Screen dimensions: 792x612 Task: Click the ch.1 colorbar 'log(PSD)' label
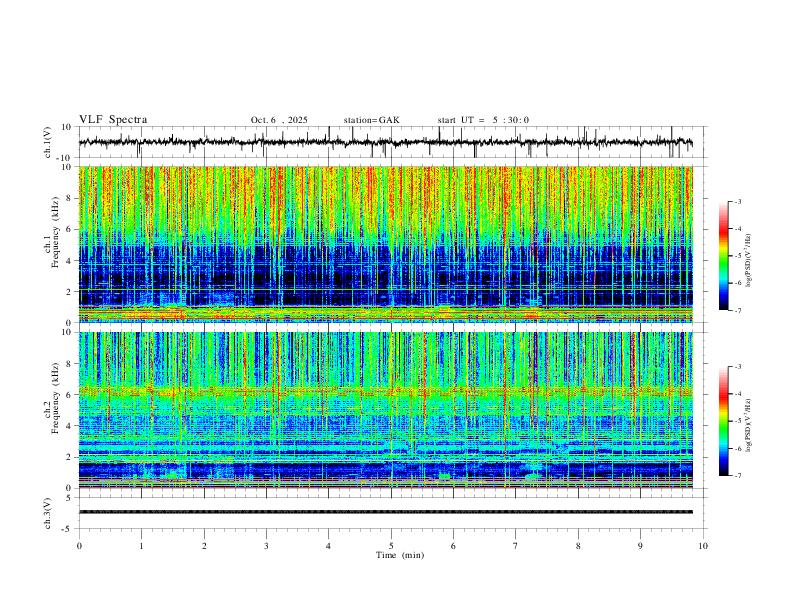tap(748, 261)
